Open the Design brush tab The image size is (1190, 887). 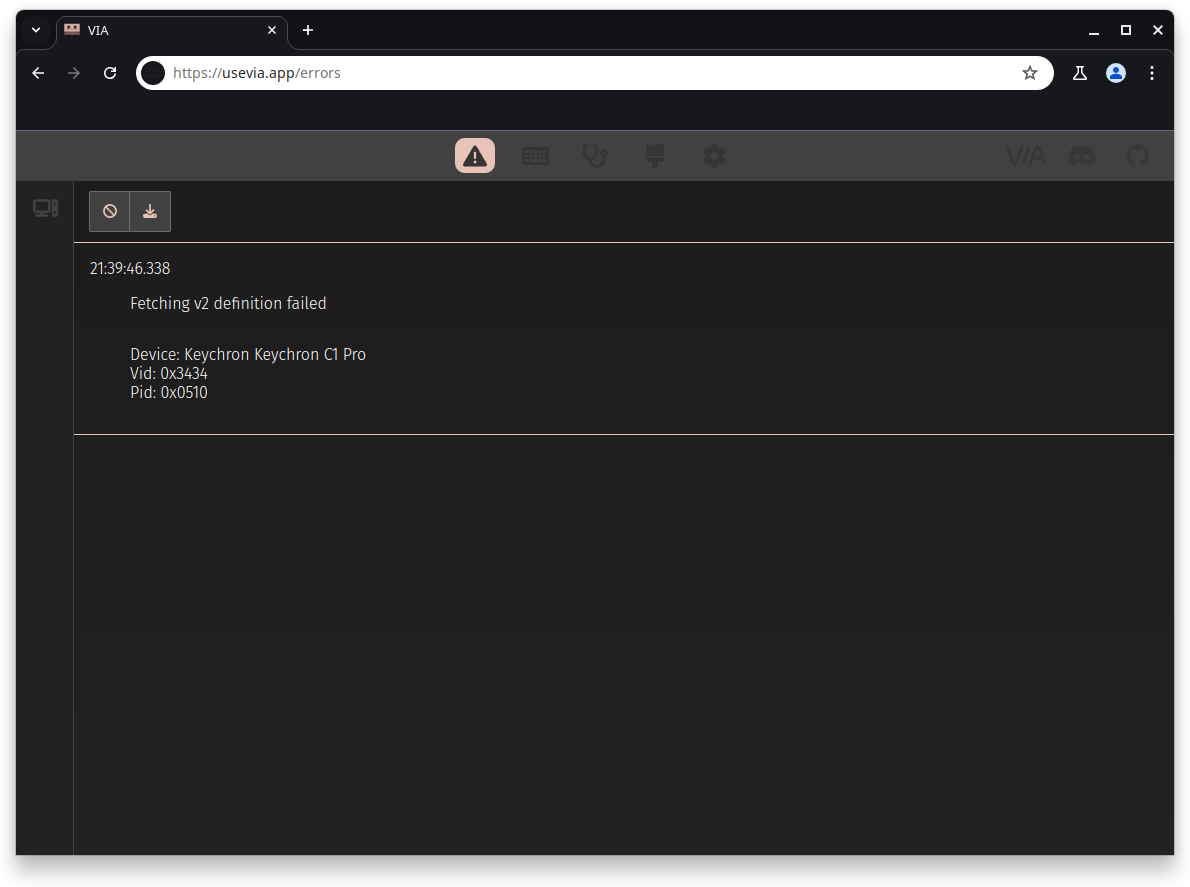(x=654, y=156)
